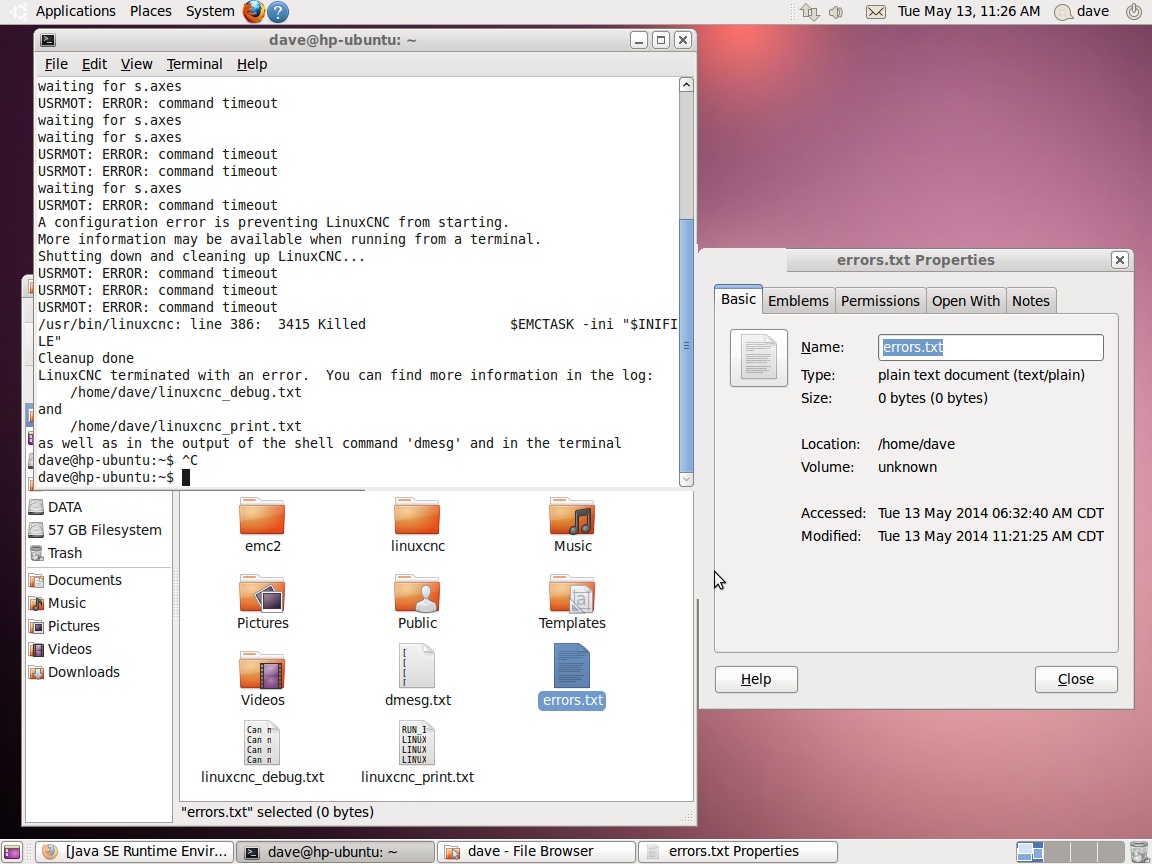Switch to dave@hp-ubuntu terminal taskbar entry
The width and height of the screenshot is (1152, 864).
[335, 852]
